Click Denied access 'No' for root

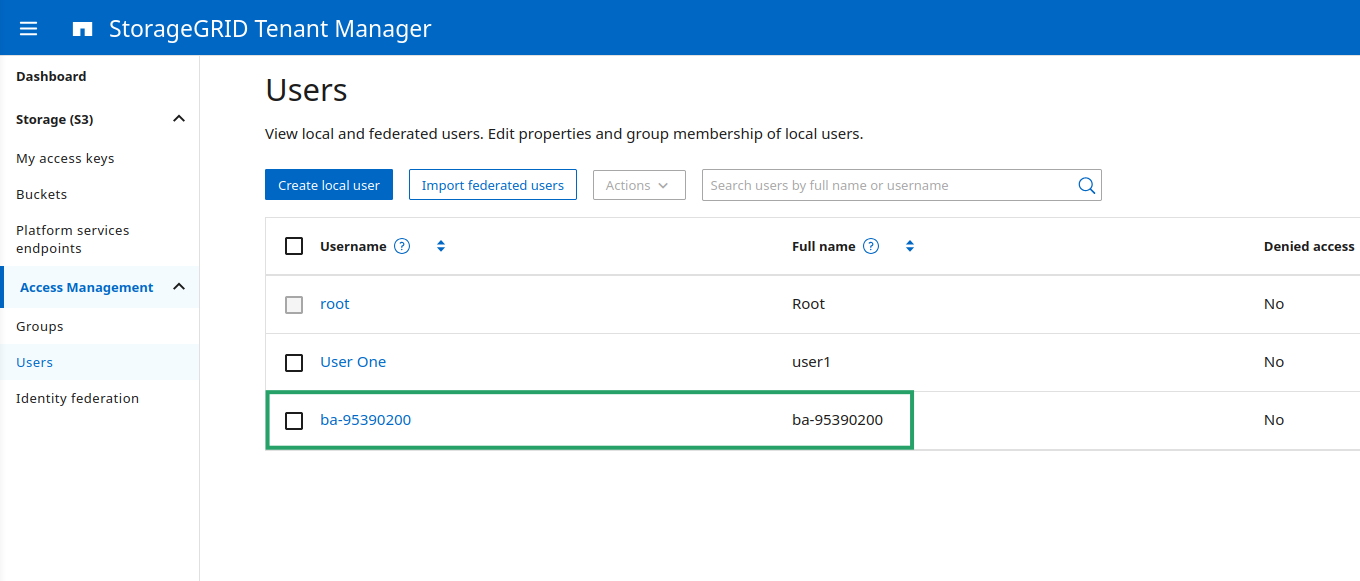1274,304
